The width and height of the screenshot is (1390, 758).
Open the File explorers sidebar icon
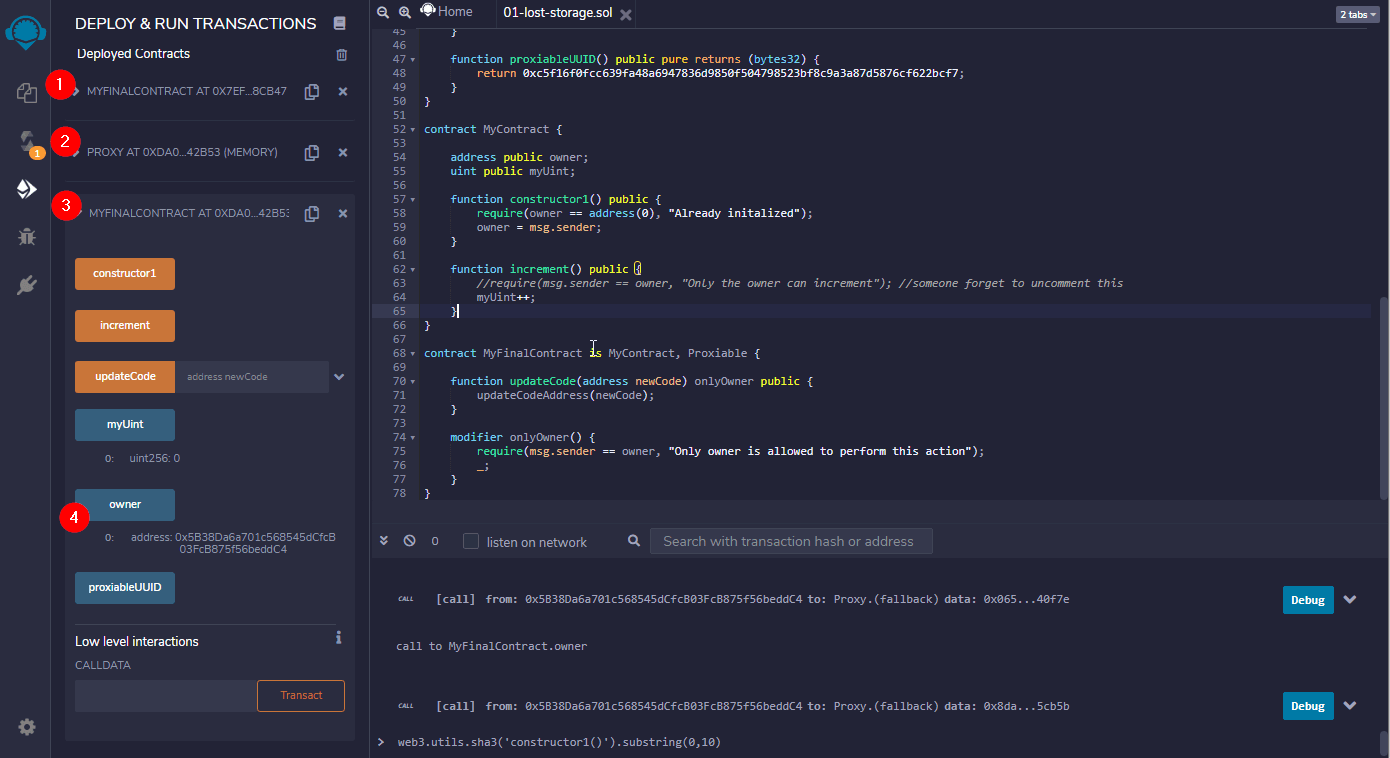tap(27, 93)
